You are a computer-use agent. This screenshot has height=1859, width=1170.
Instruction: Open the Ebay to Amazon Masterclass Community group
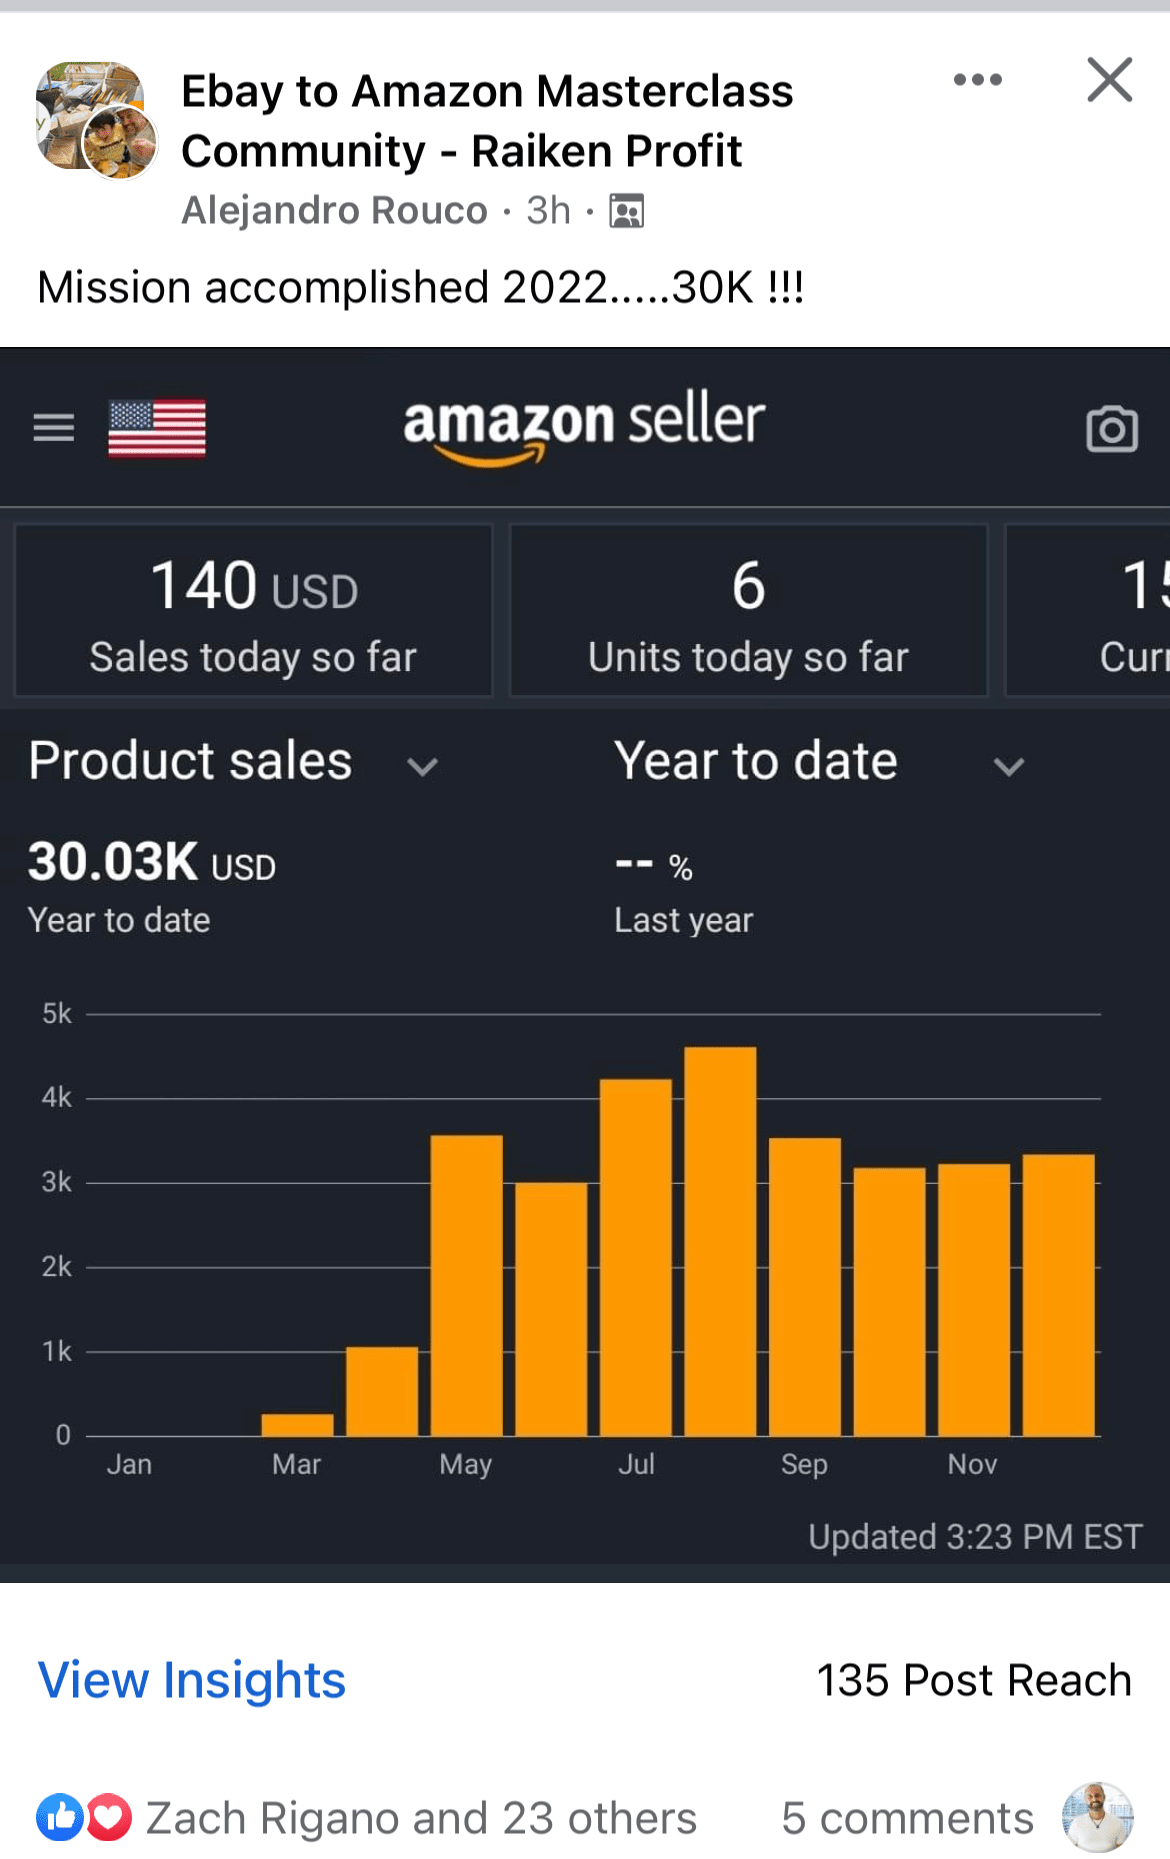488,120
